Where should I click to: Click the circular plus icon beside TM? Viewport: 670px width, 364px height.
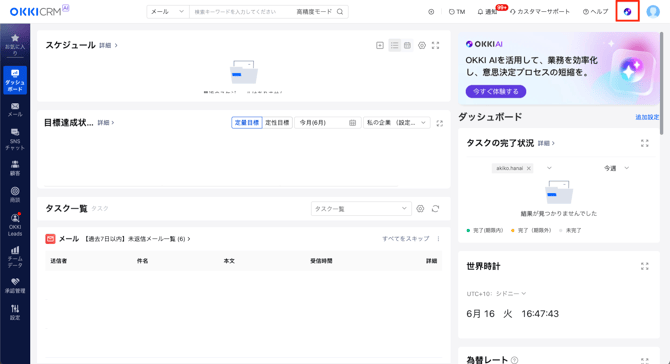click(x=431, y=12)
